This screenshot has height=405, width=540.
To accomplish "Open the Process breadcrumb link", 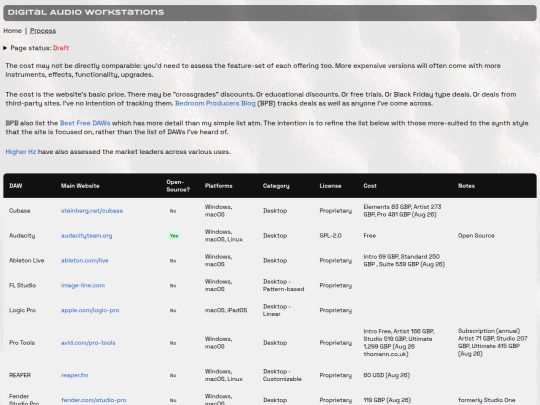I will point(43,31).
